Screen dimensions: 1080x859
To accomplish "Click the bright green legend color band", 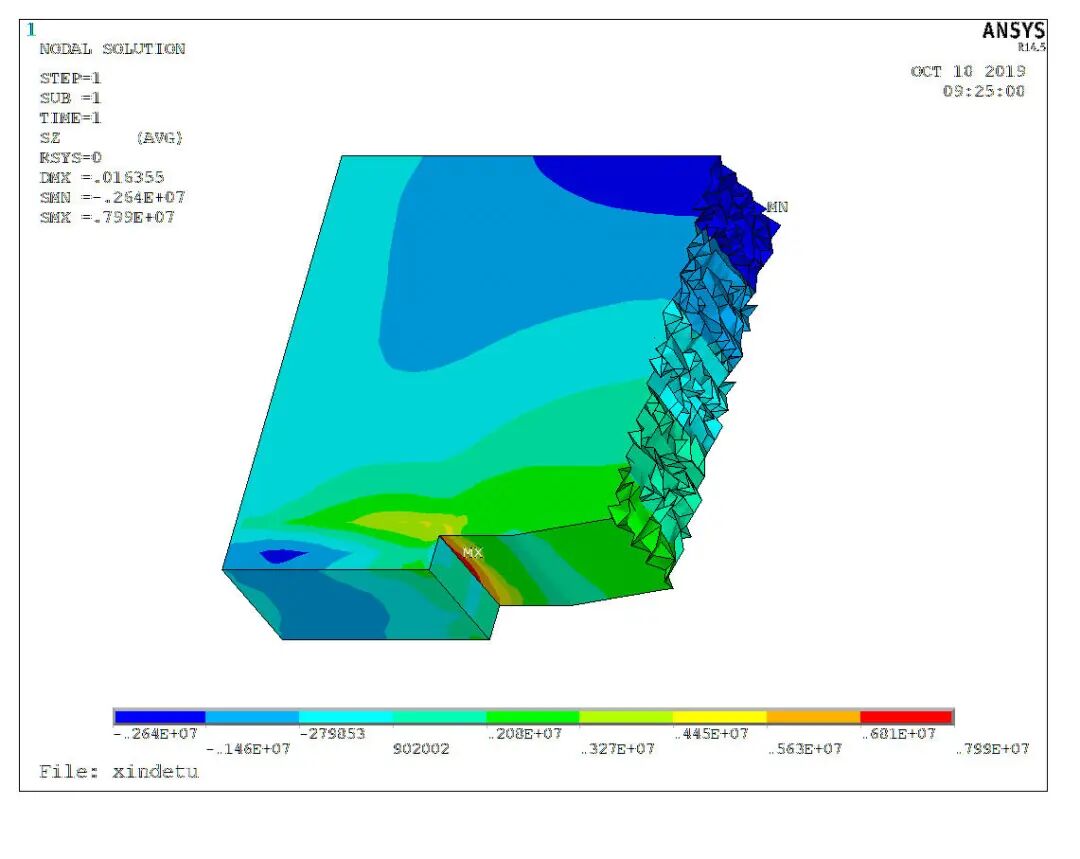I will point(533,716).
